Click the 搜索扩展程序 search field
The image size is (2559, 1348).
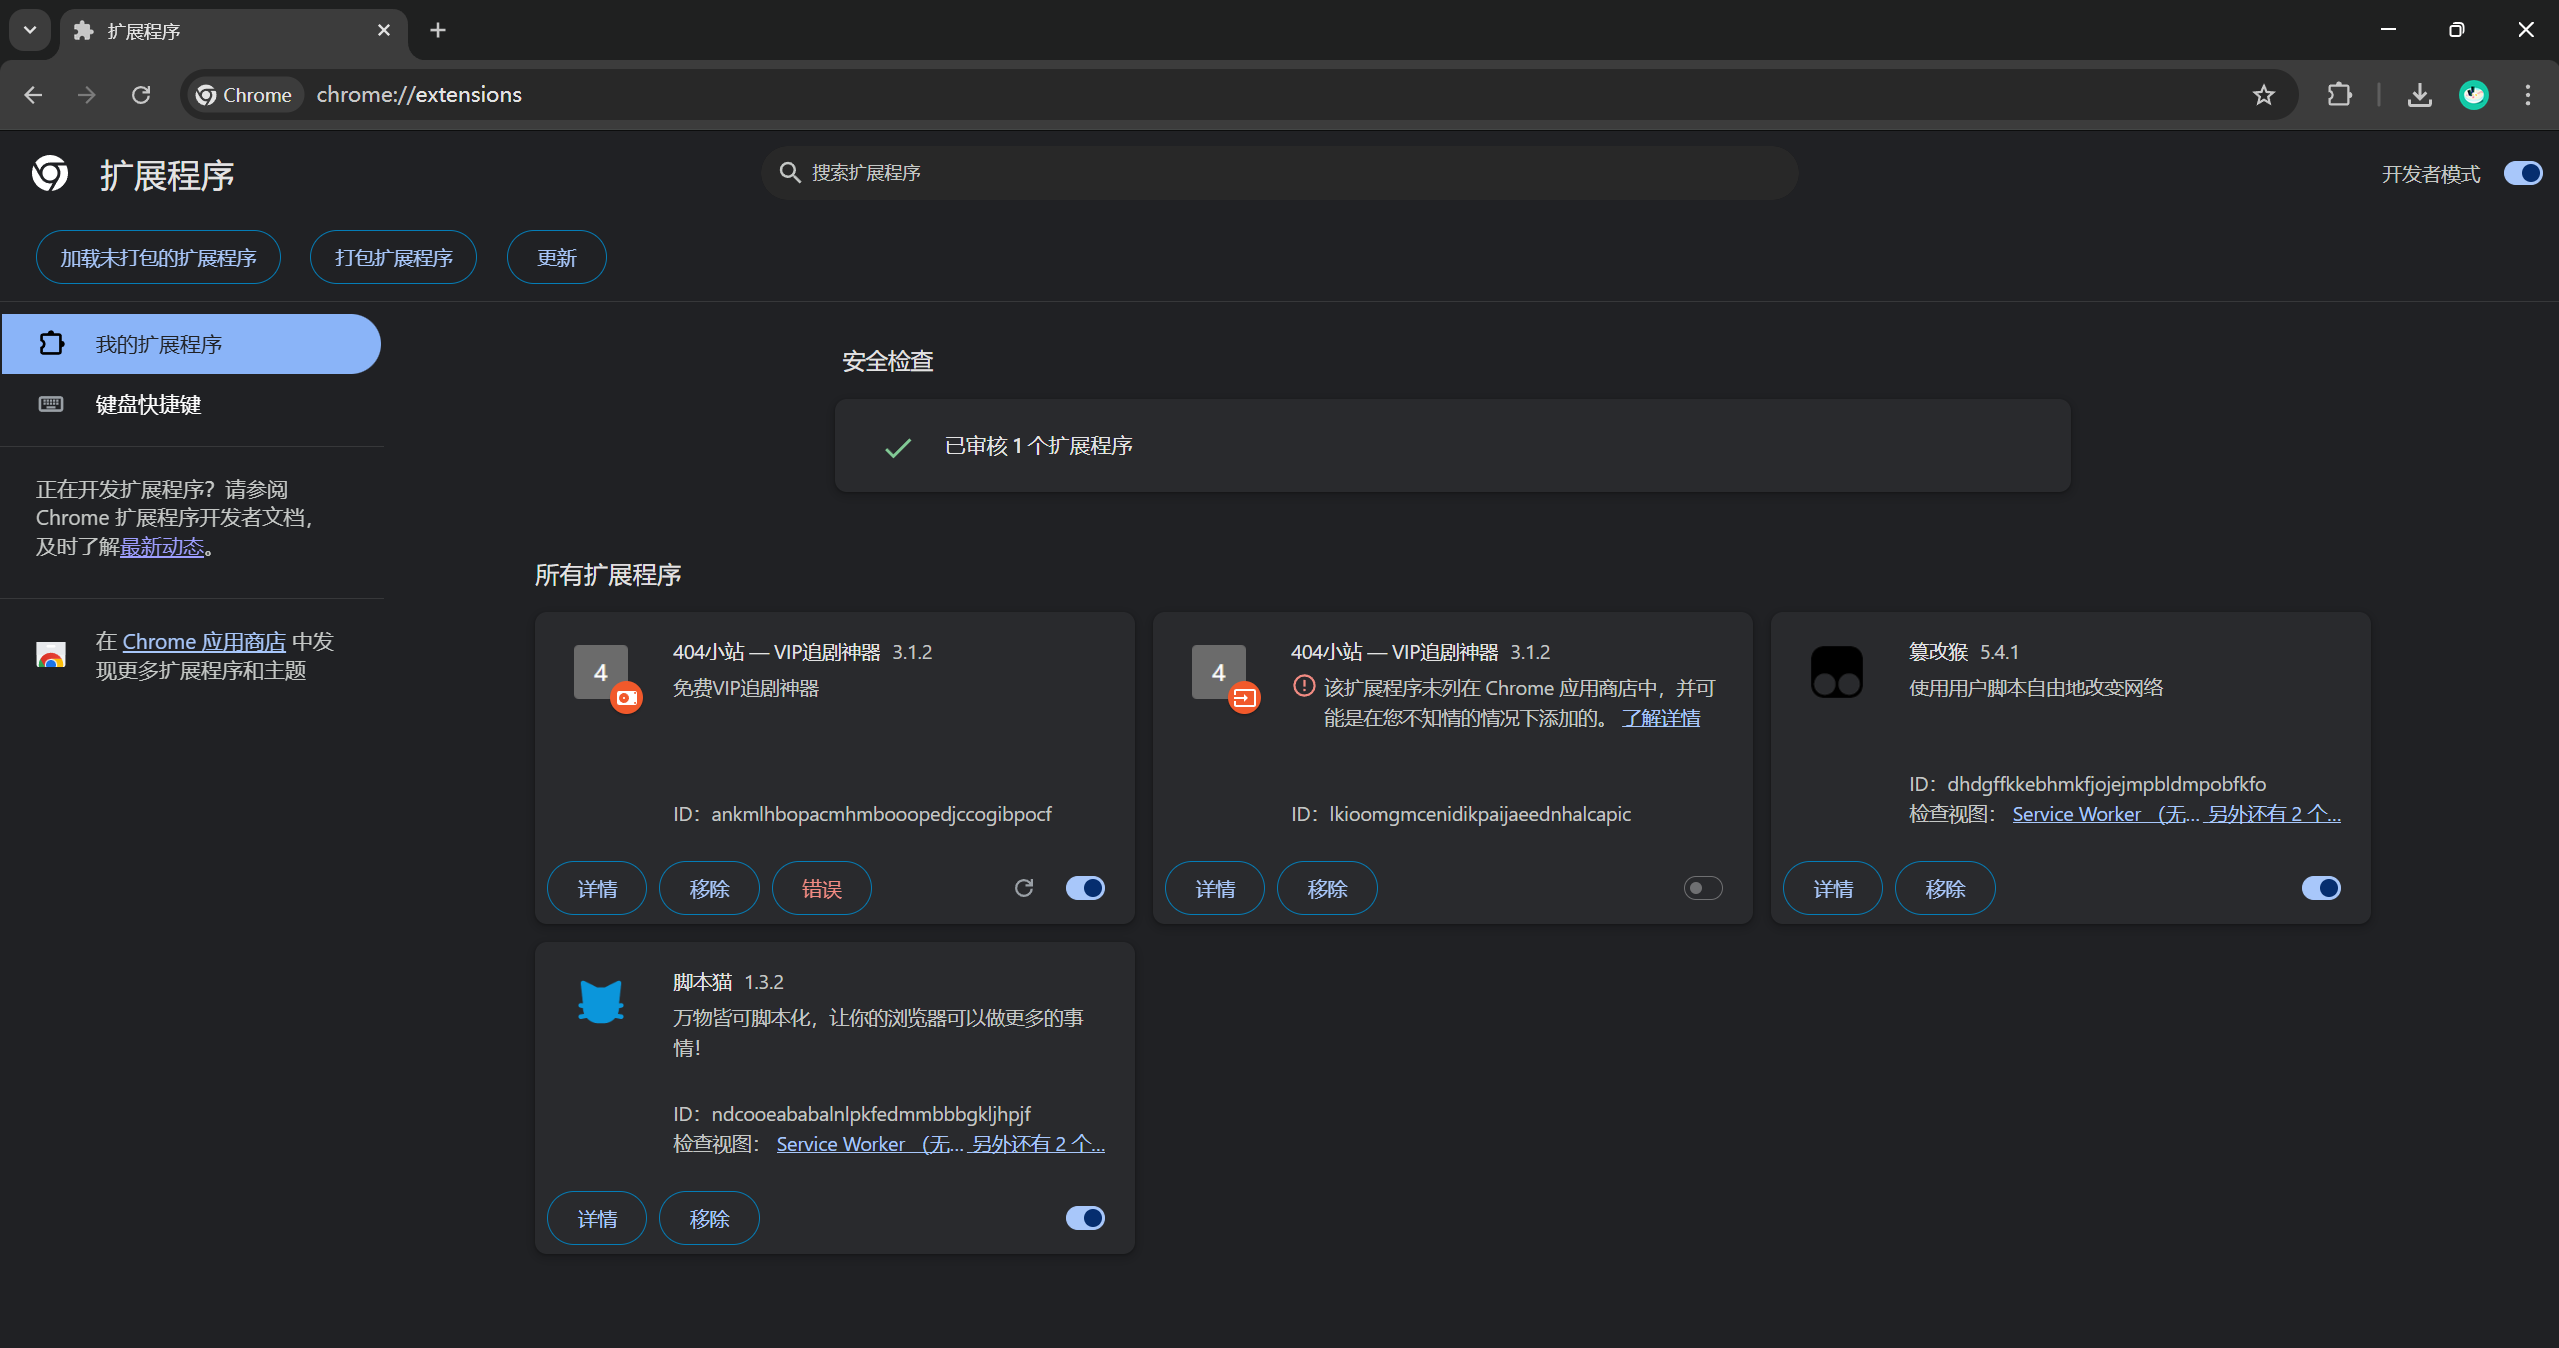click(1280, 173)
